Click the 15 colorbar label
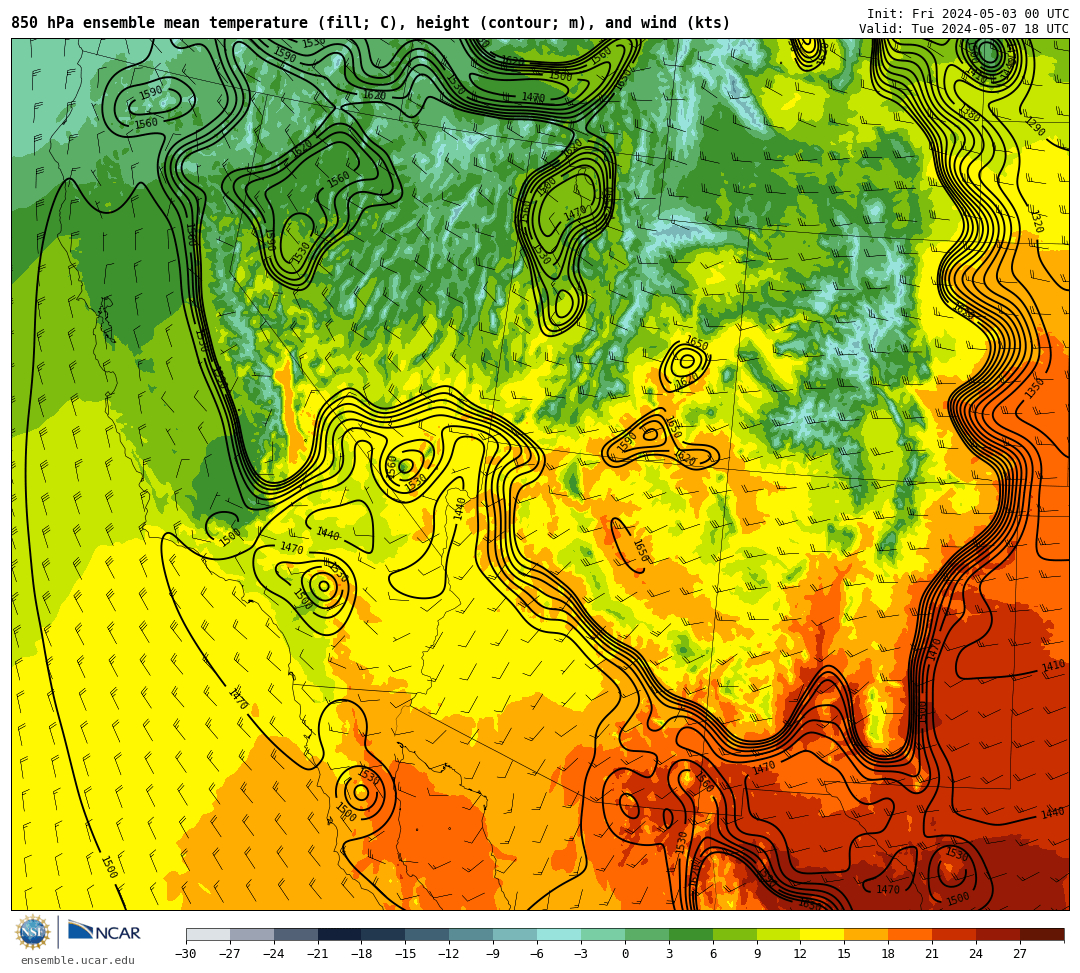1080x973 pixels. [x=844, y=954]
